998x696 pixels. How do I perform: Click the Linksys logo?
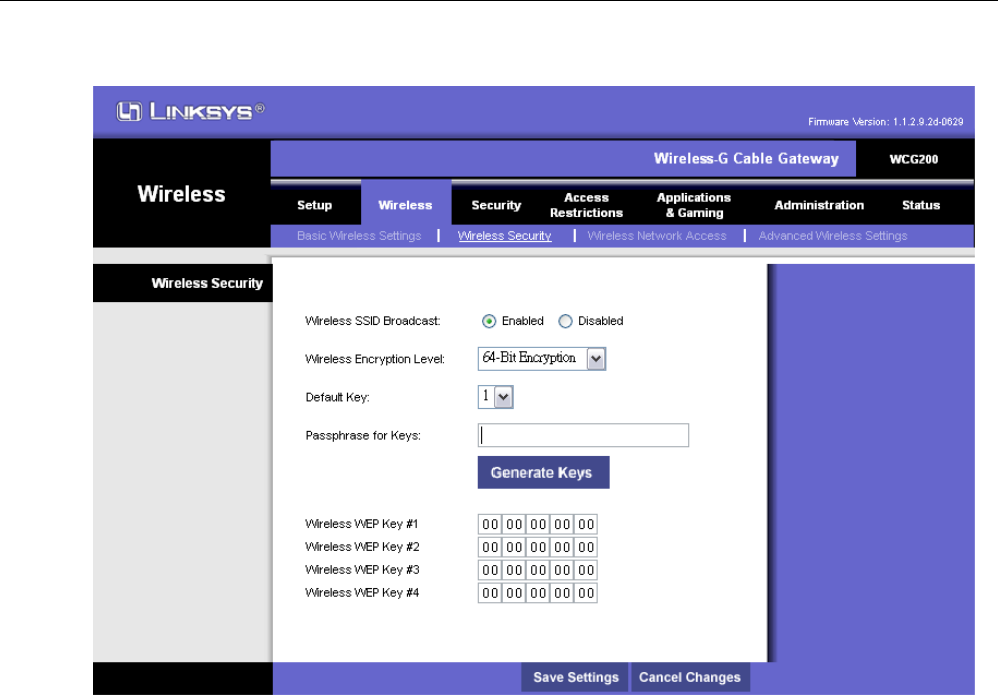coord(190,111)
